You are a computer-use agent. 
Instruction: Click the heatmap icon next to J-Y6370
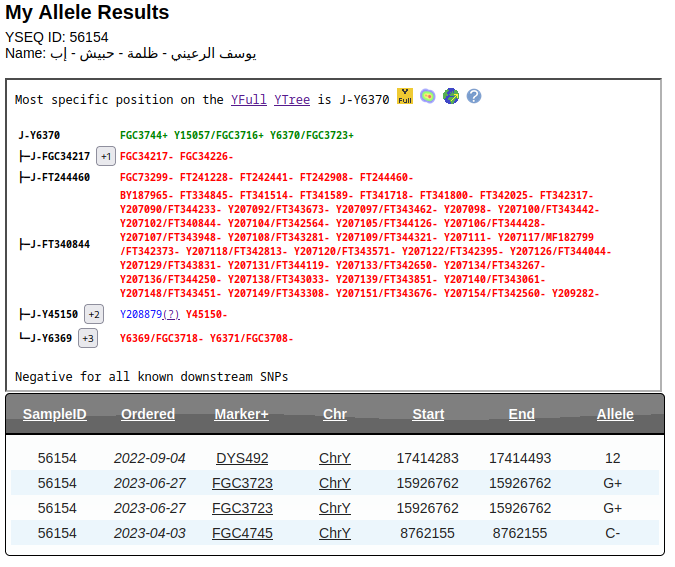[427, 96]
